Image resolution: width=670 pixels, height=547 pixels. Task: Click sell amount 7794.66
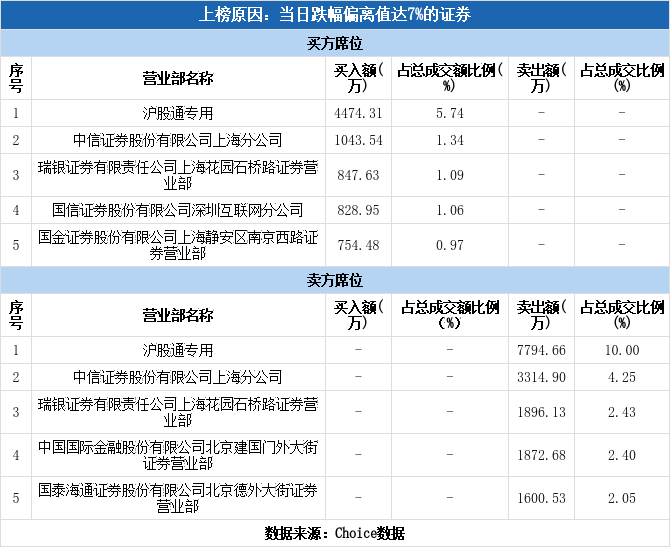(x=541, y=350)
